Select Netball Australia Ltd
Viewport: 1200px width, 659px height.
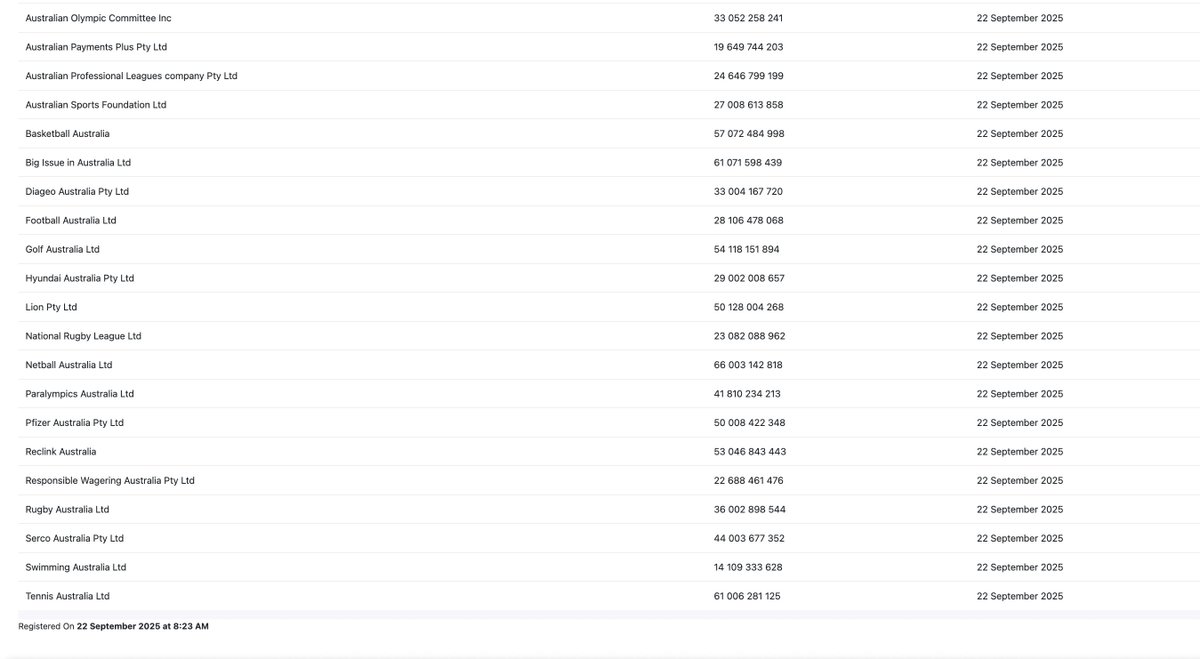[x=69, y=366]
